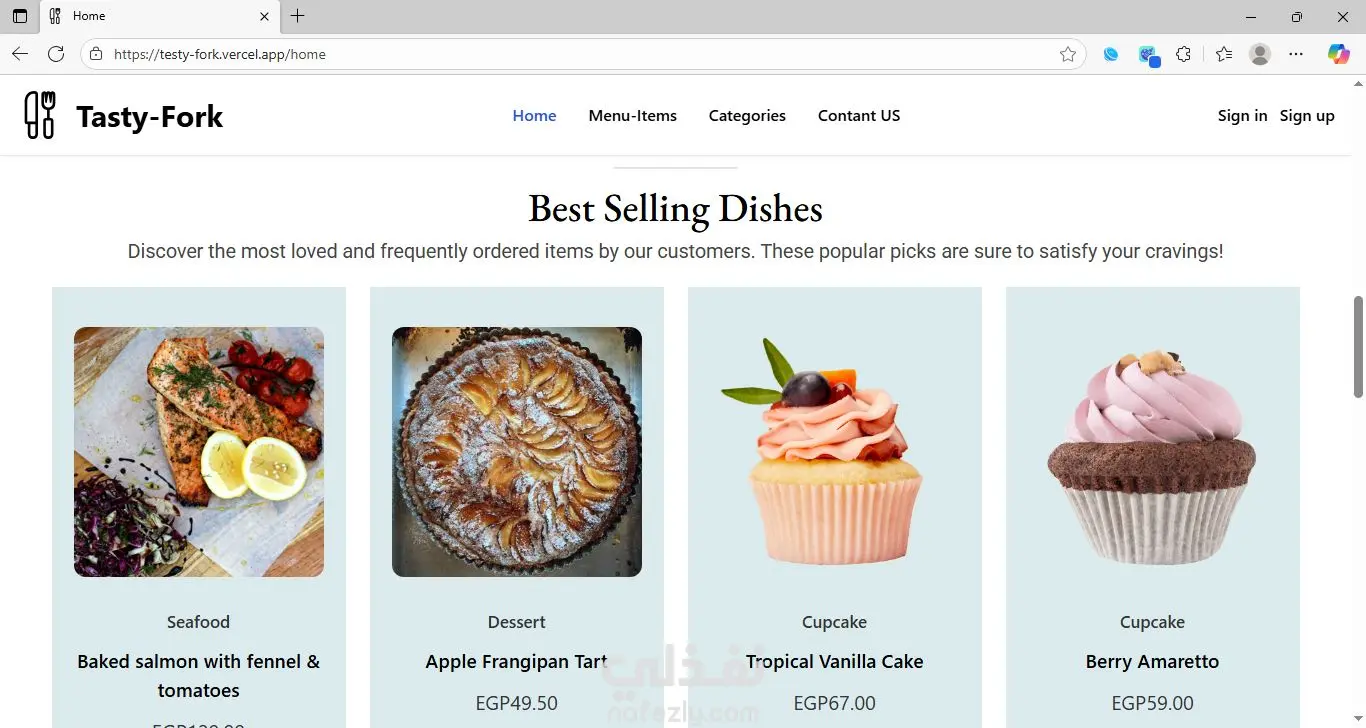Open the Copilot icon in the browser toolbar
The width and height of the screenshot is (1366, 728).
(x=1338, y=54)
